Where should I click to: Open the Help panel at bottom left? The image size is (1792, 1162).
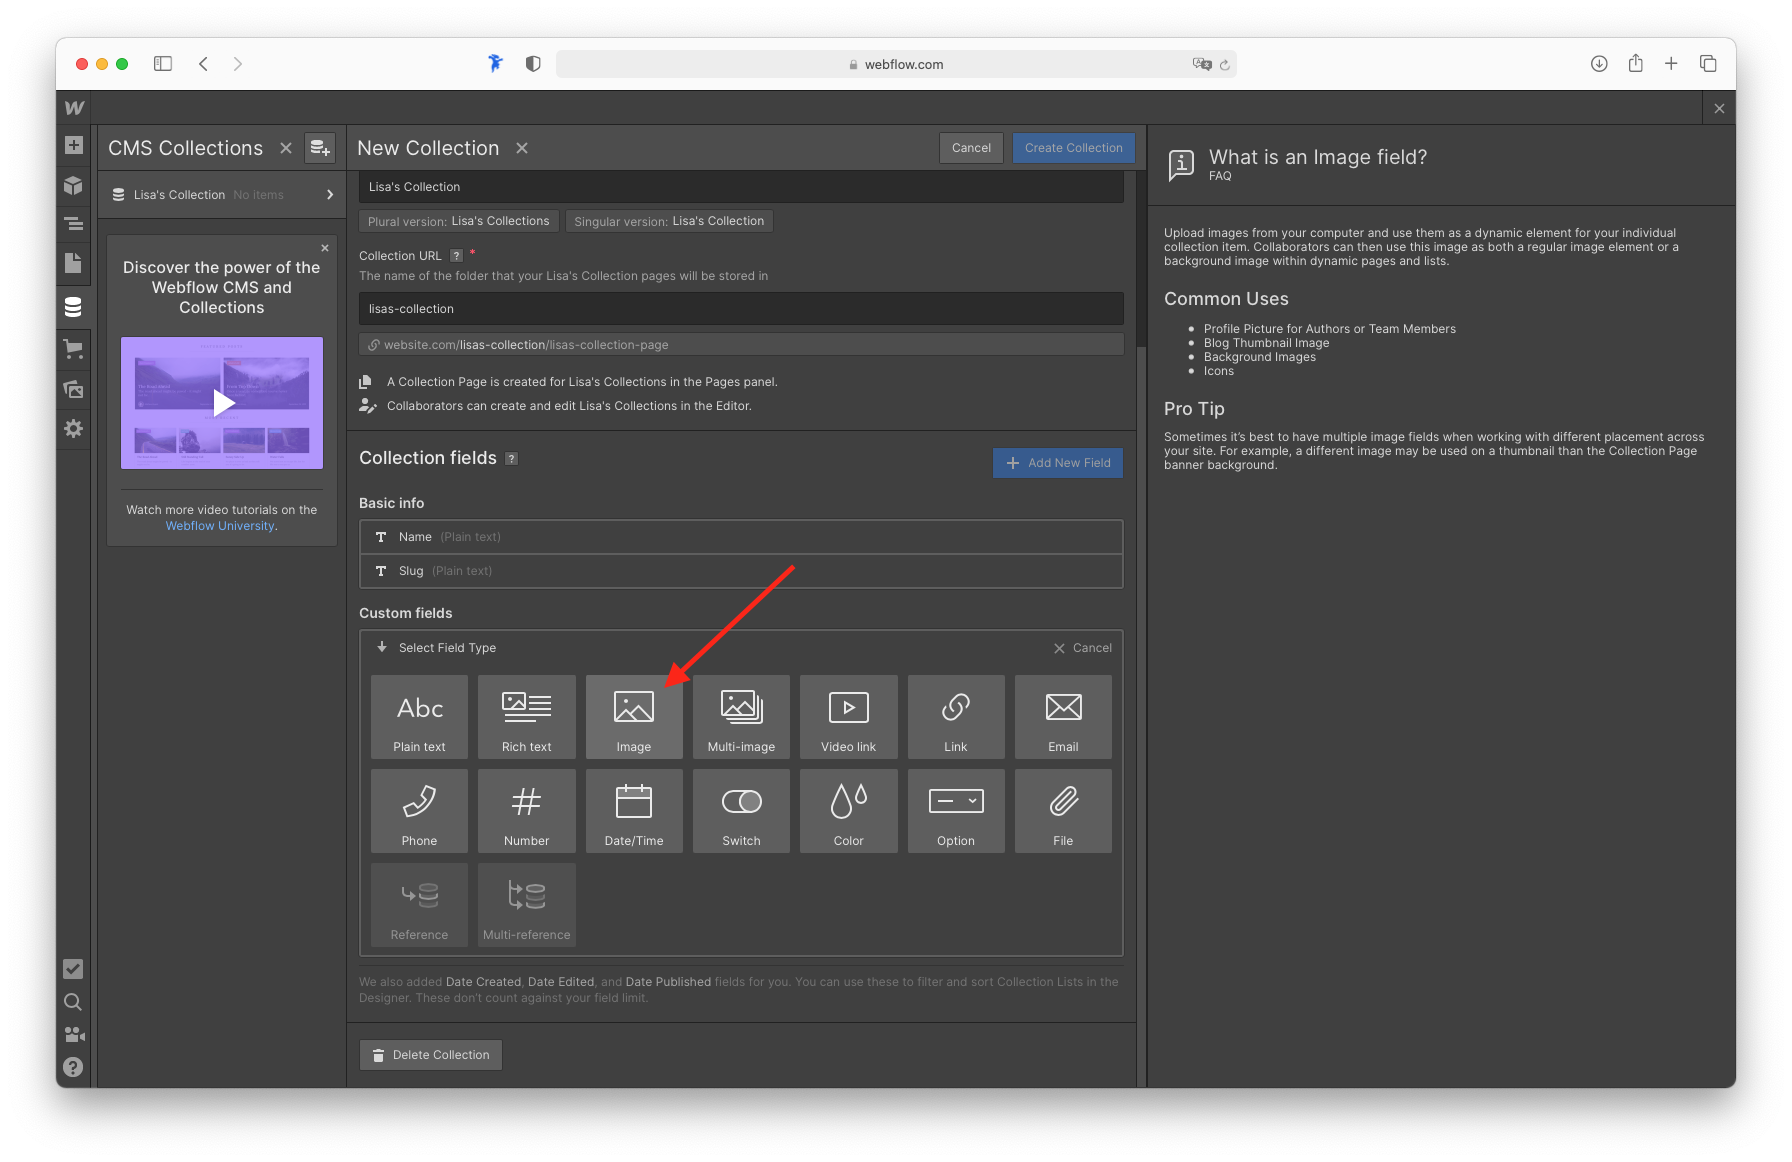pos(73,1067)
